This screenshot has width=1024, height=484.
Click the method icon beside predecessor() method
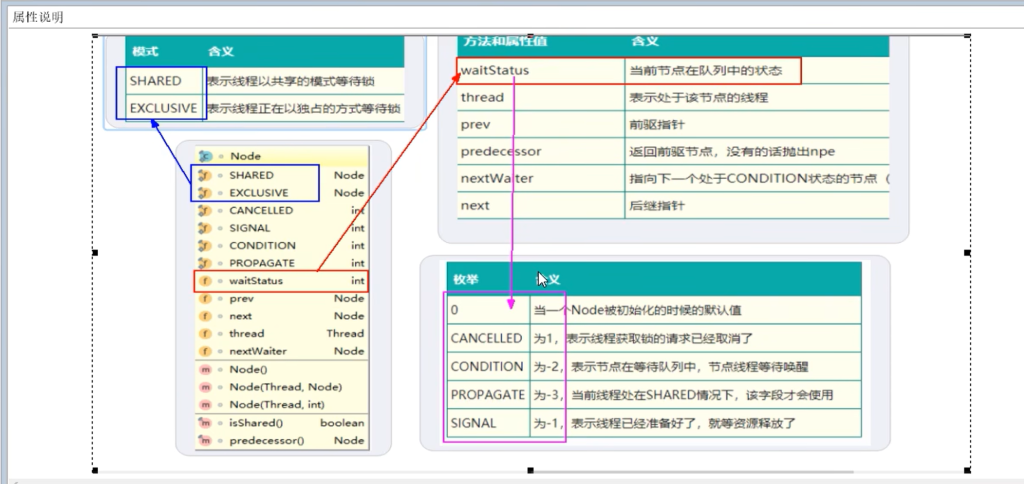click(204, 440)
